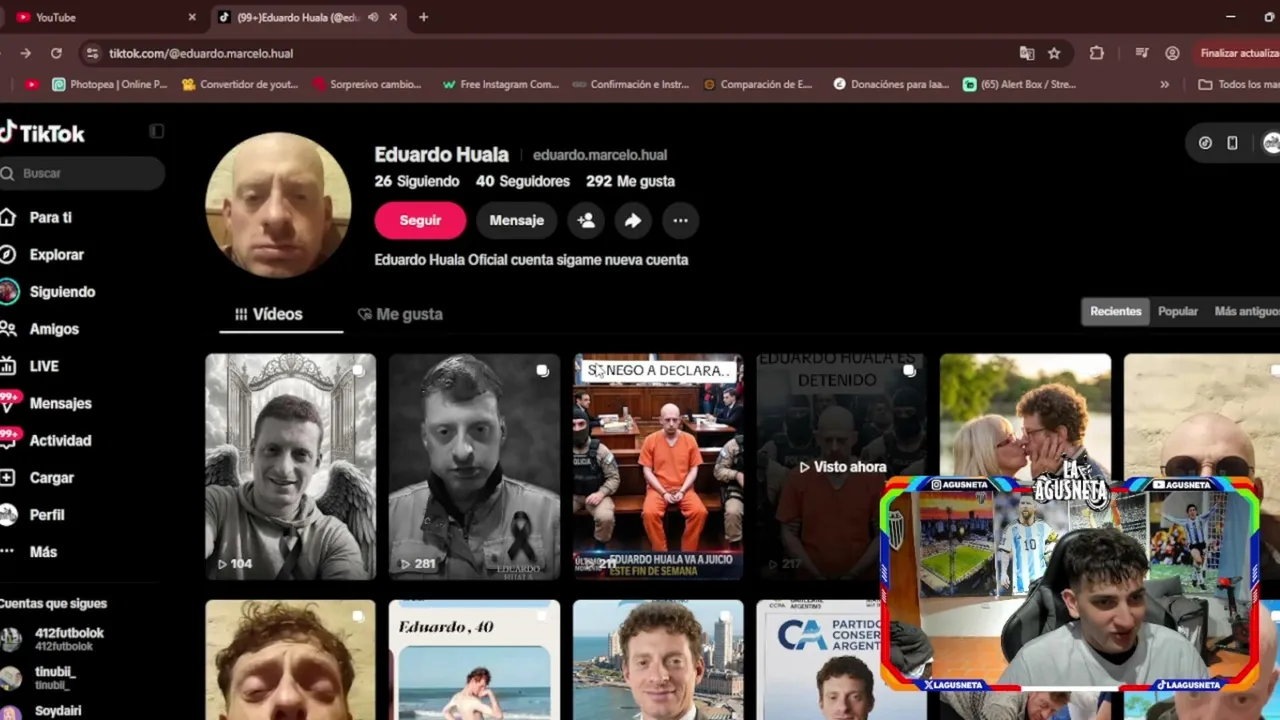Open the Photopea bookmark
Viewport: 1280px width, 720px height.
(110, 84)
